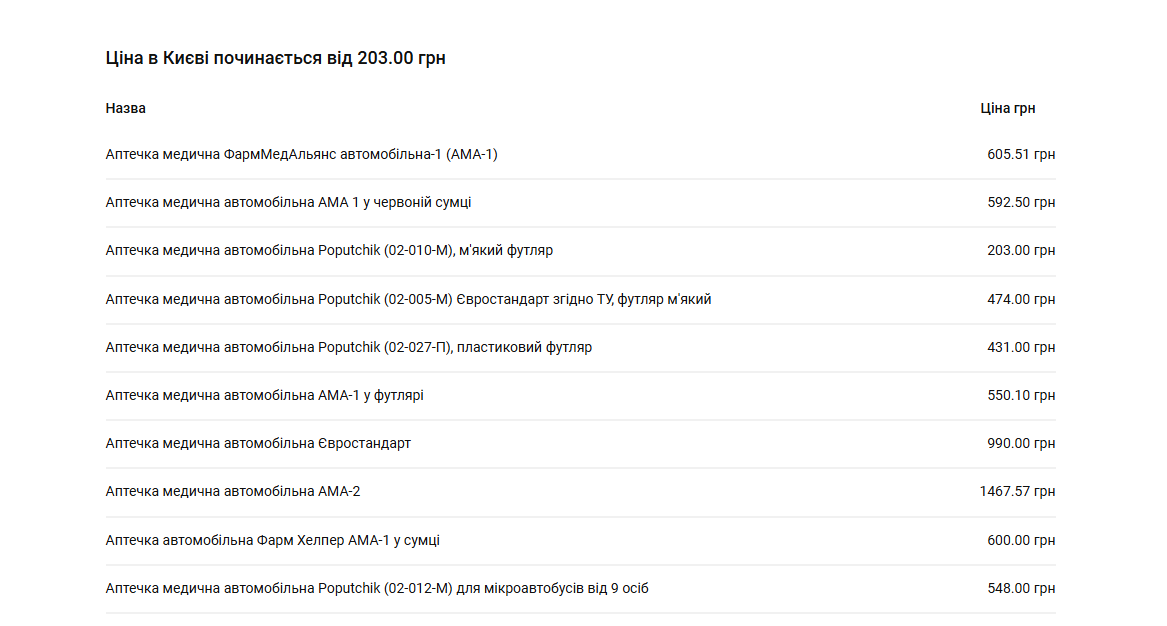The height and width of the screenshot is (626, 1167).
Task: Click the 548.00 грн price
Action: (1021, 588)
